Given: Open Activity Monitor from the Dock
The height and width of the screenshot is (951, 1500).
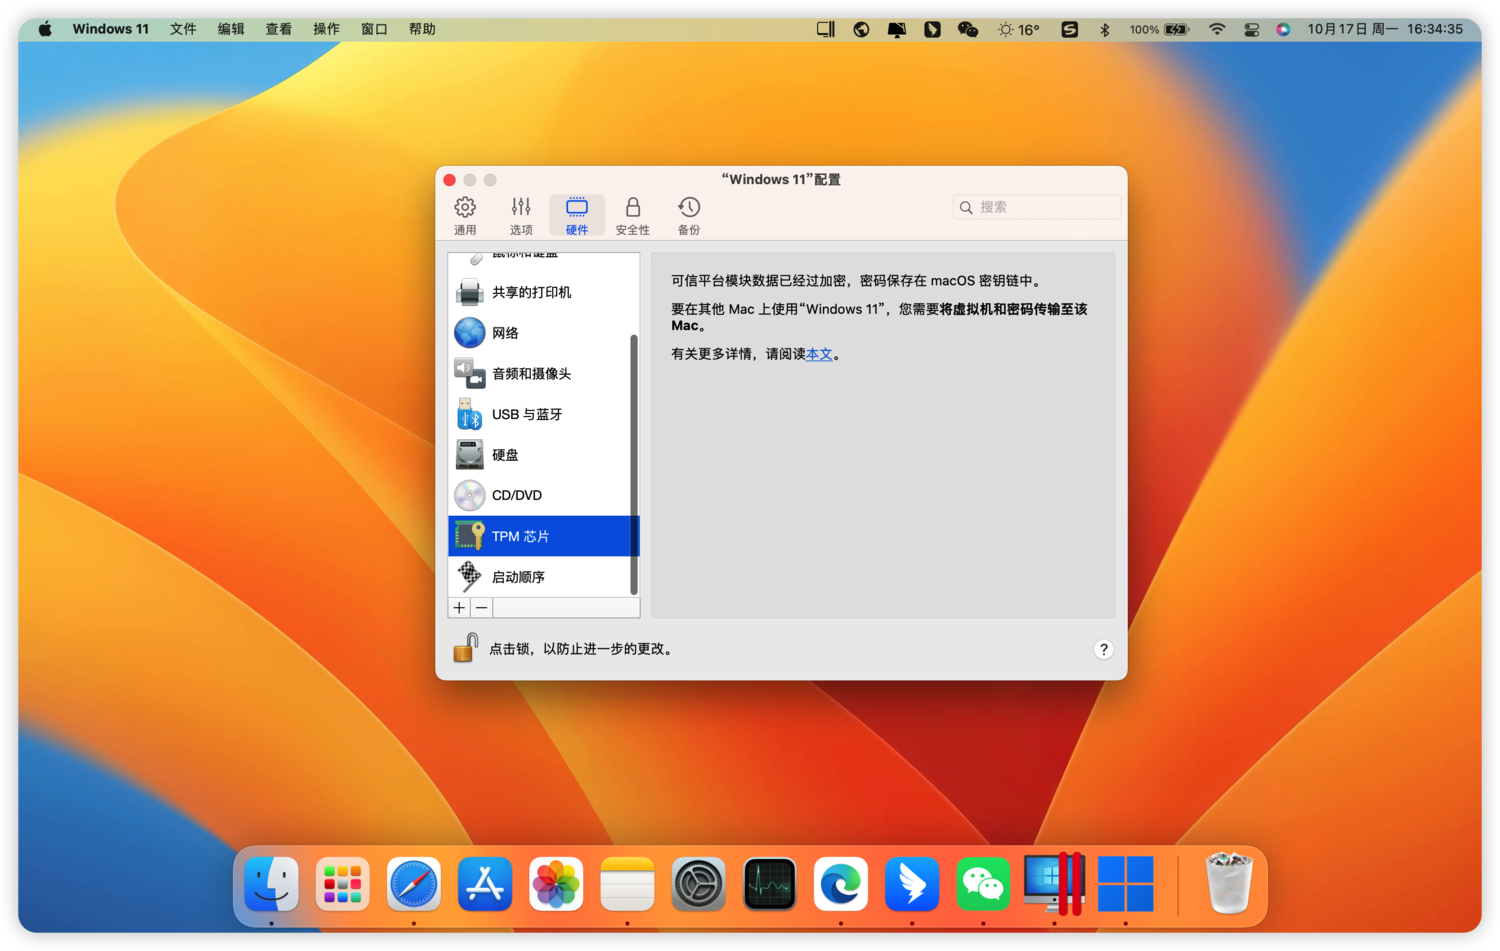Looking at the screenshot, I should click(770, 884).
